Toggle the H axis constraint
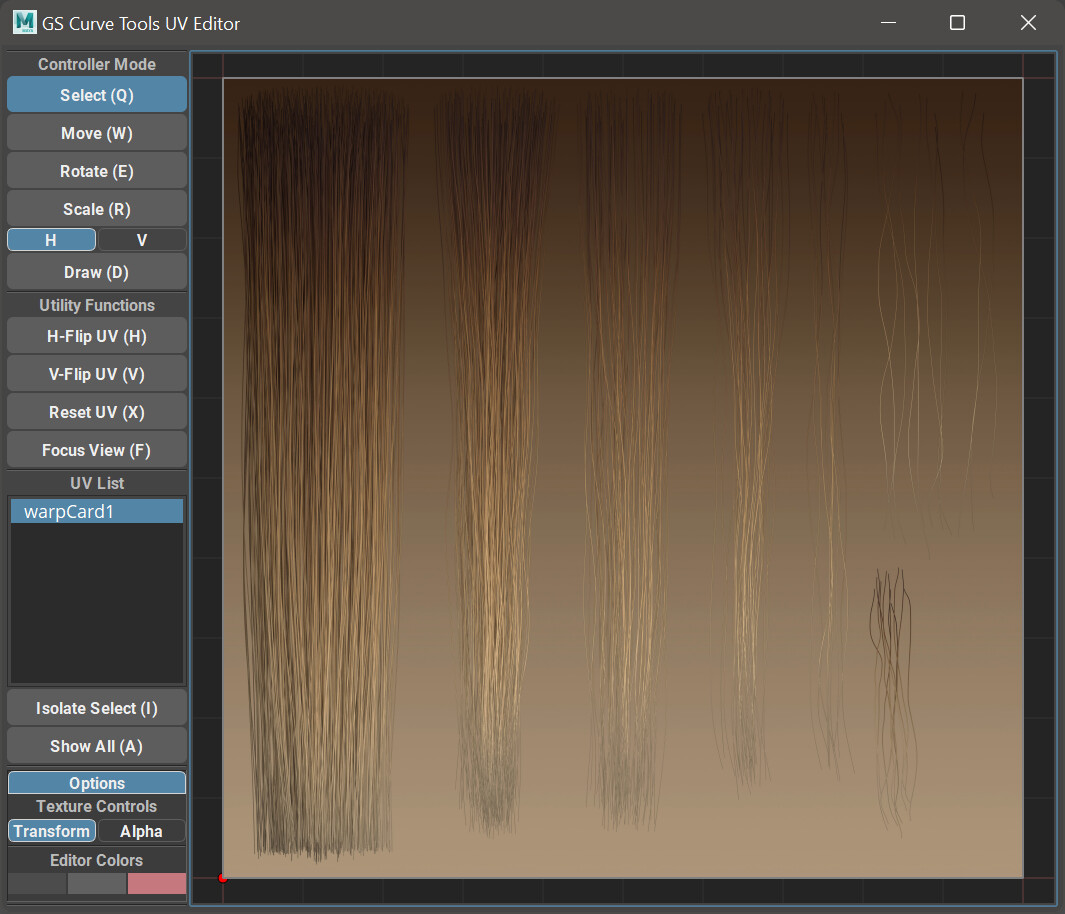The width and height of the screenshot is (1065, 914). click(51, 239)
